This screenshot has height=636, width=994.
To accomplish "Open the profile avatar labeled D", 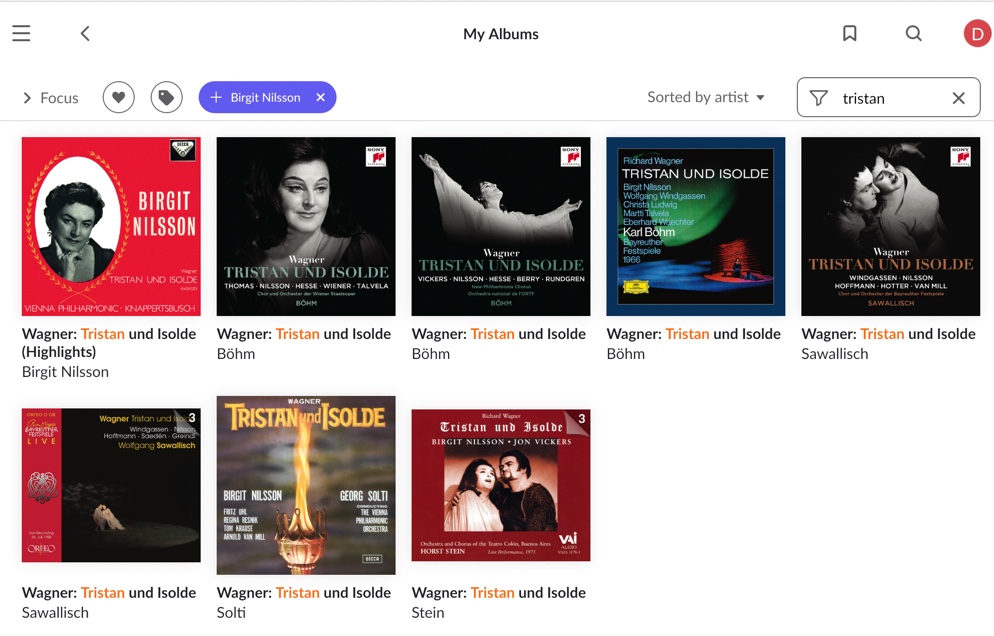I will [x=976, y=34].
